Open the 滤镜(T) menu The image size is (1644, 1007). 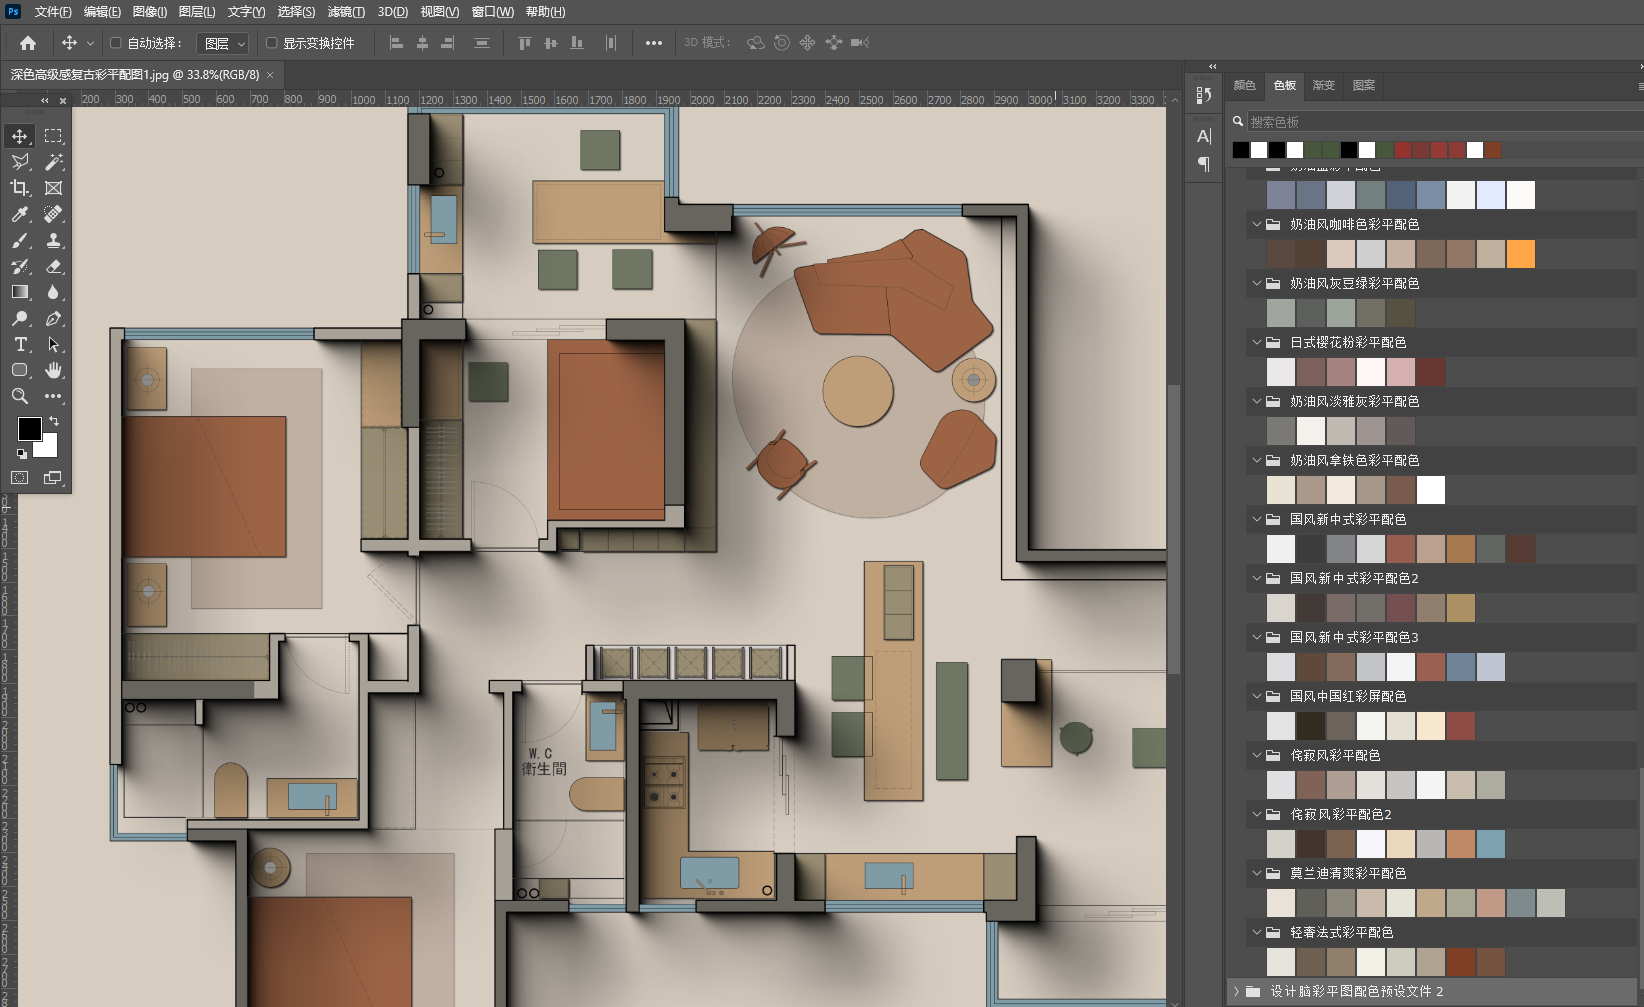point(346,12)
